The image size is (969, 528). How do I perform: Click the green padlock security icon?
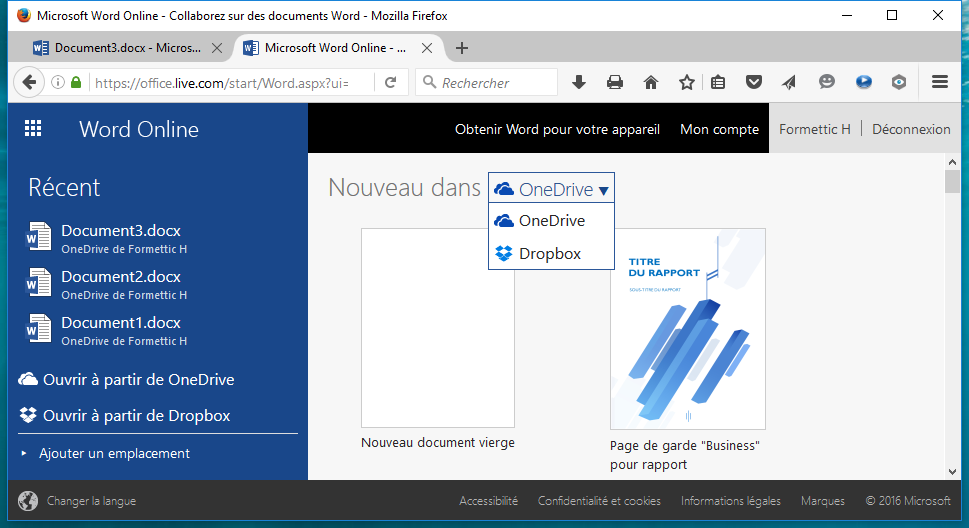pos(76,82)
